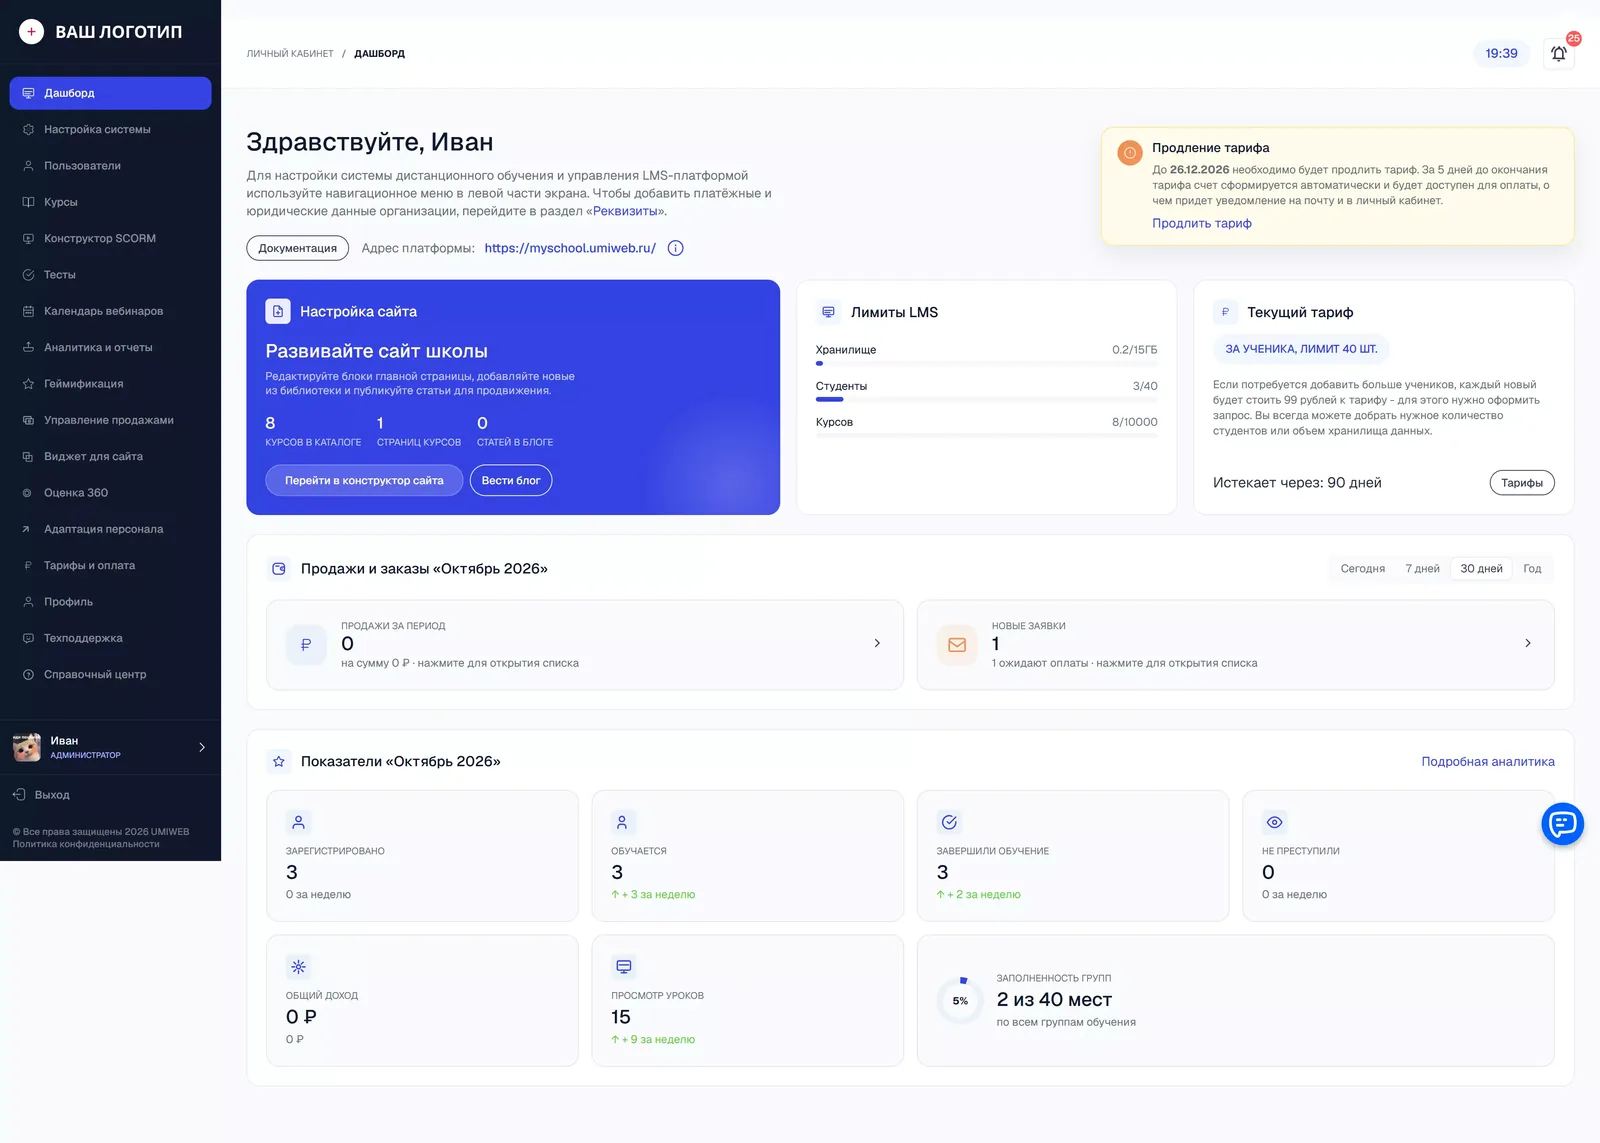1600x1143 pixels.
Task: Select the 30 дней period tab
Action: pos(1481,569)
